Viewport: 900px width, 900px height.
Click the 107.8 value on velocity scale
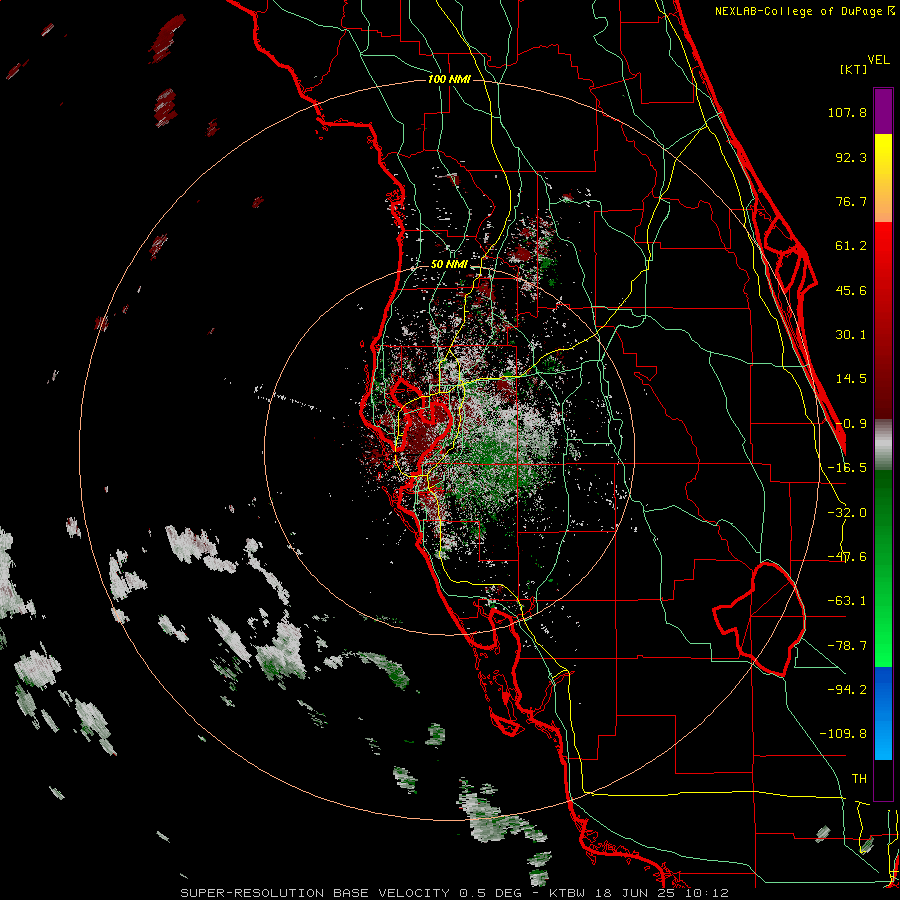pos(847,112)
